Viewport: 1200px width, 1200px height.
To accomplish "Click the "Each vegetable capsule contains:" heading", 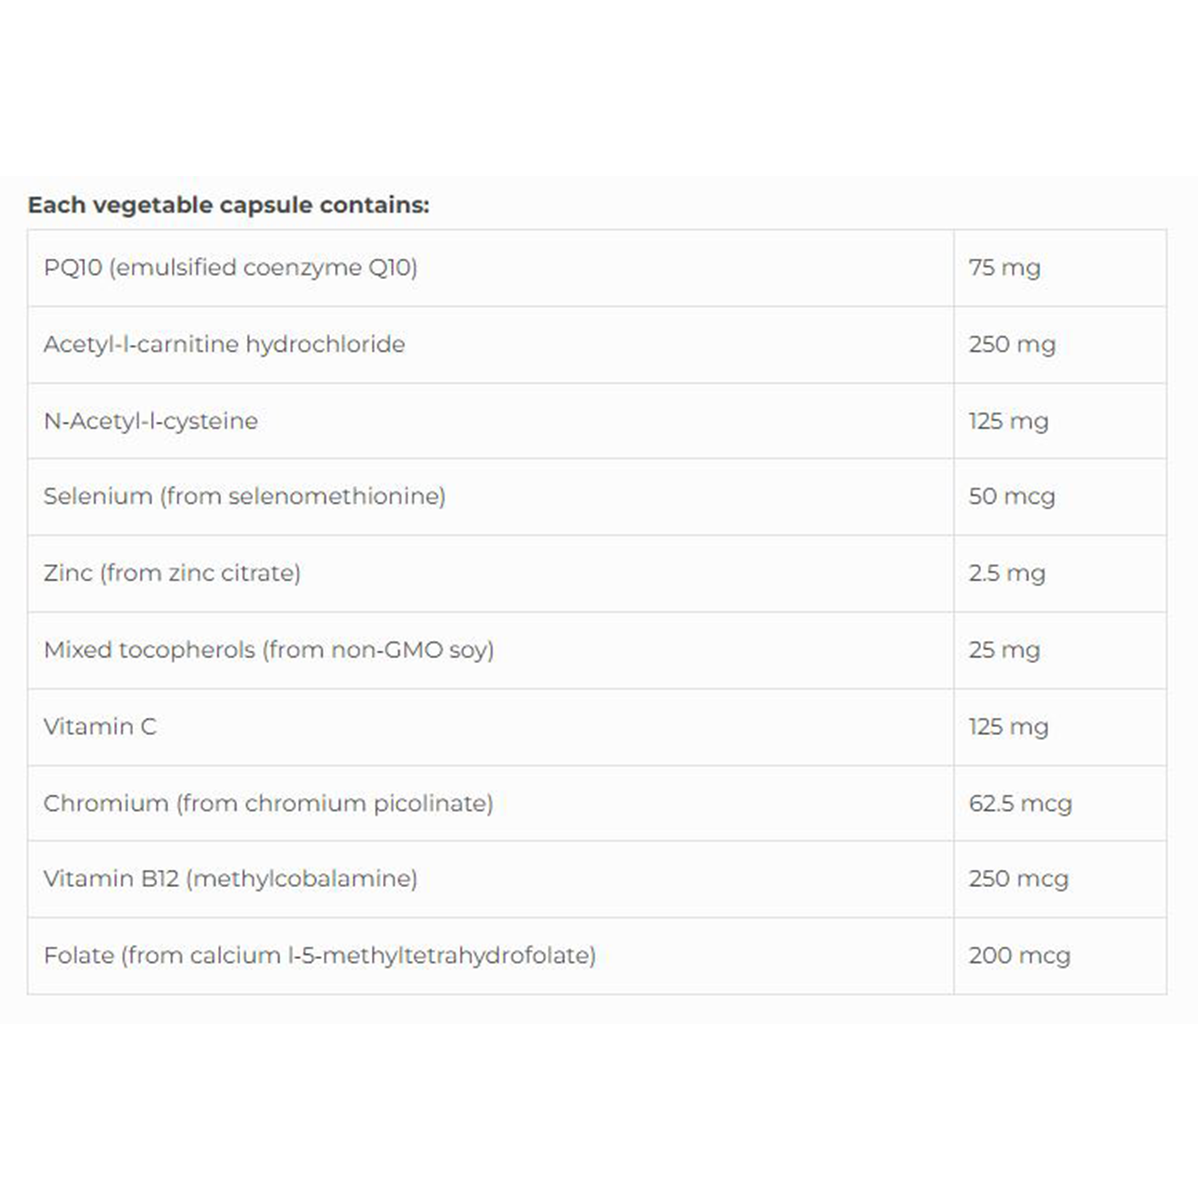I will 228,205.
